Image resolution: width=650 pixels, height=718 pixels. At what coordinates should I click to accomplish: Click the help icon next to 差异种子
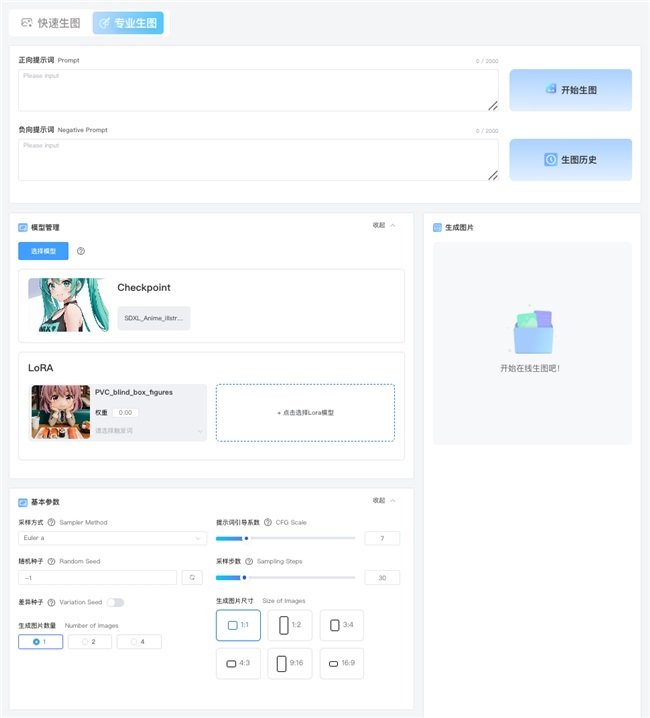(x=51, y=602)
